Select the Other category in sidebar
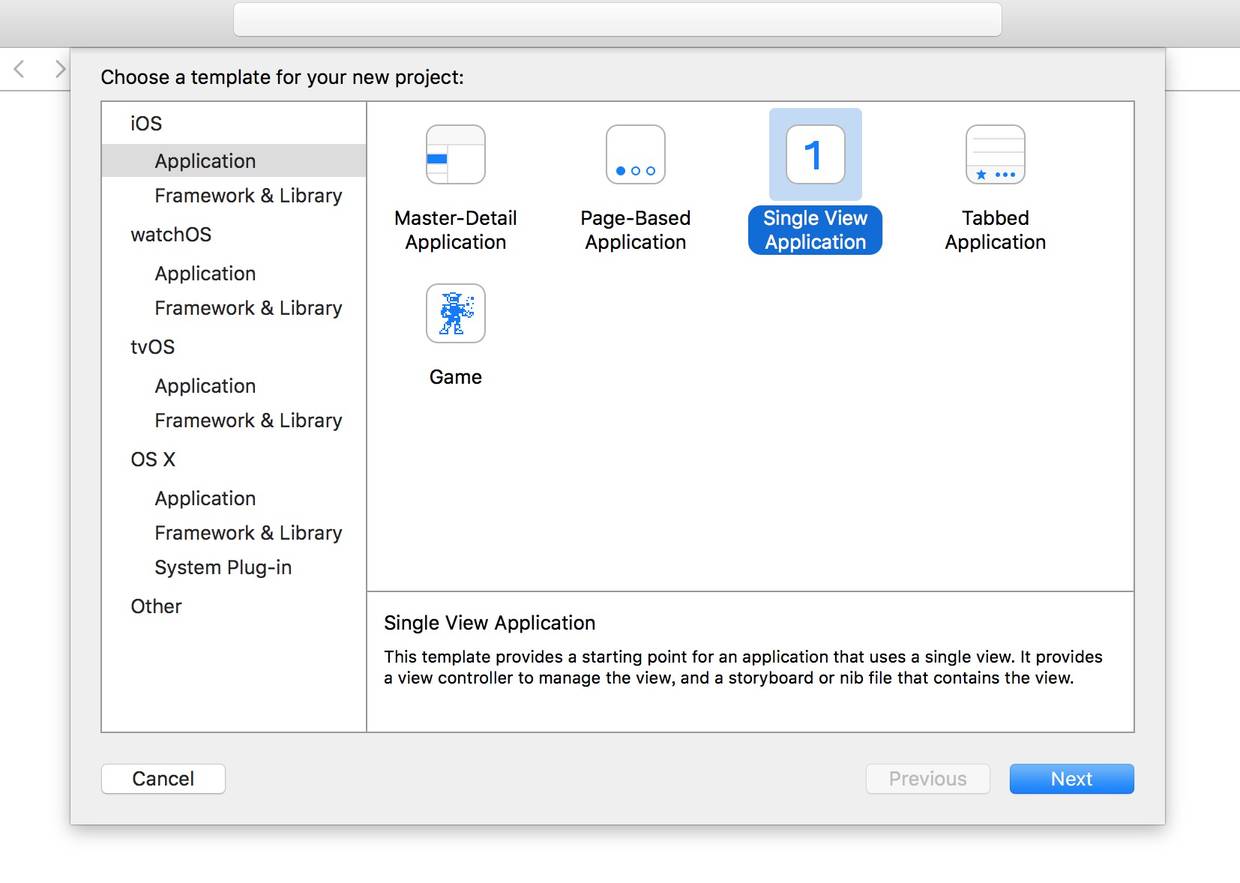The height and width of the screenshot is (883, 1240). pyautogui.click(x=156, y=607)
